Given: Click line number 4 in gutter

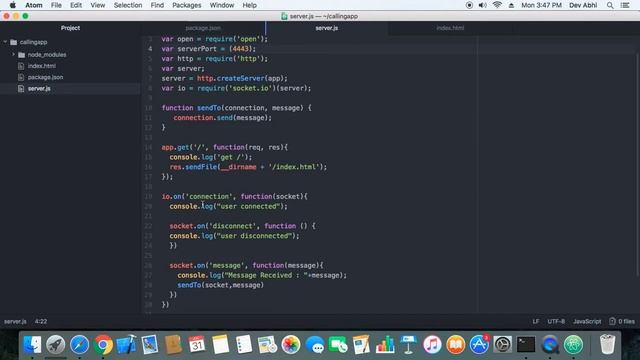Looking at the screenshot, I should tap(150, 49).
